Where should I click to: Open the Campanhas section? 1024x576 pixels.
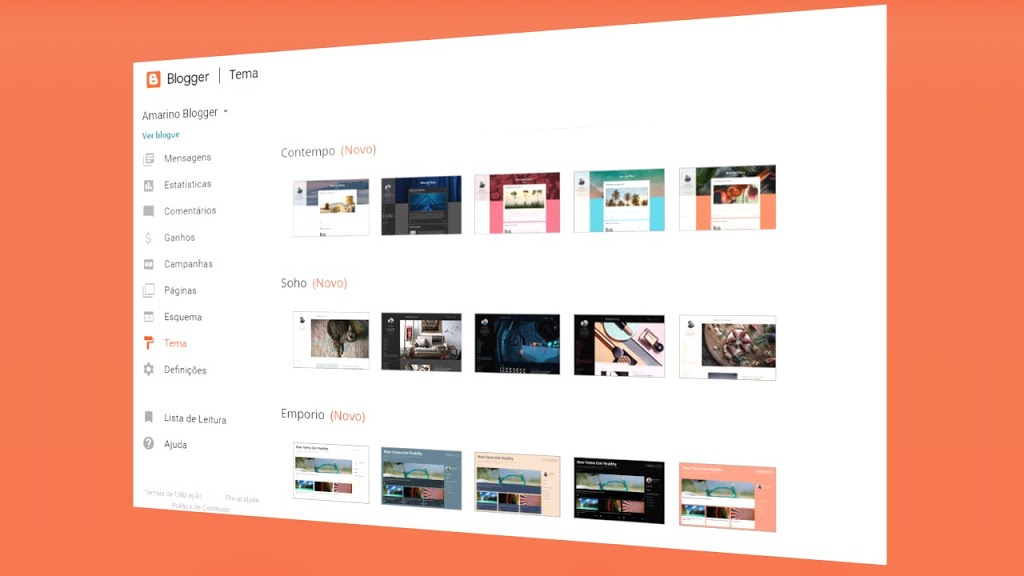188,264
